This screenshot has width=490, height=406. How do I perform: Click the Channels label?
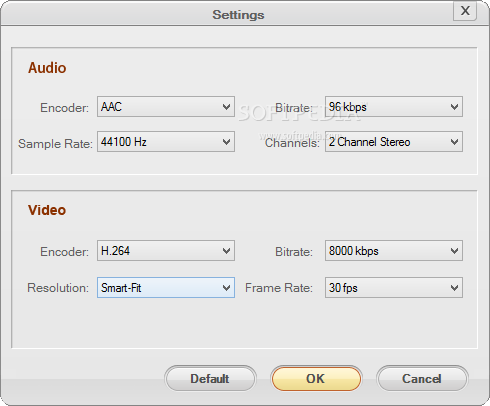(x=292, y=143)
